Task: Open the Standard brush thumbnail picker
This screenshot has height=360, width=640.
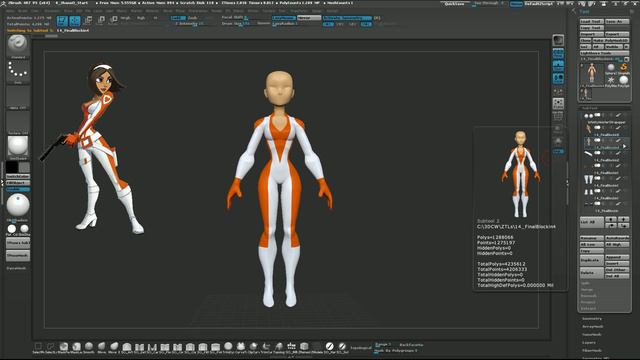Action: pyautogui.click(x=18, y=45)
